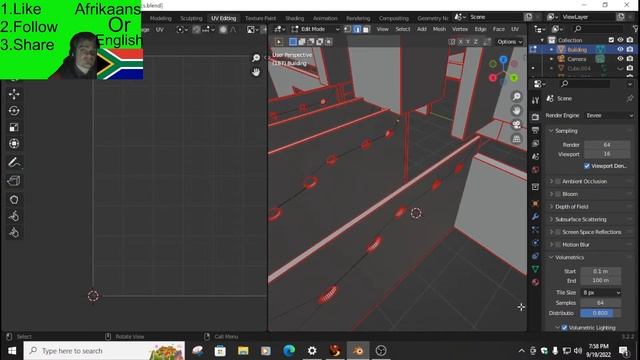Toggle camera view in 3D viewport
640x360 pixels.
click(x=517, y=124)
